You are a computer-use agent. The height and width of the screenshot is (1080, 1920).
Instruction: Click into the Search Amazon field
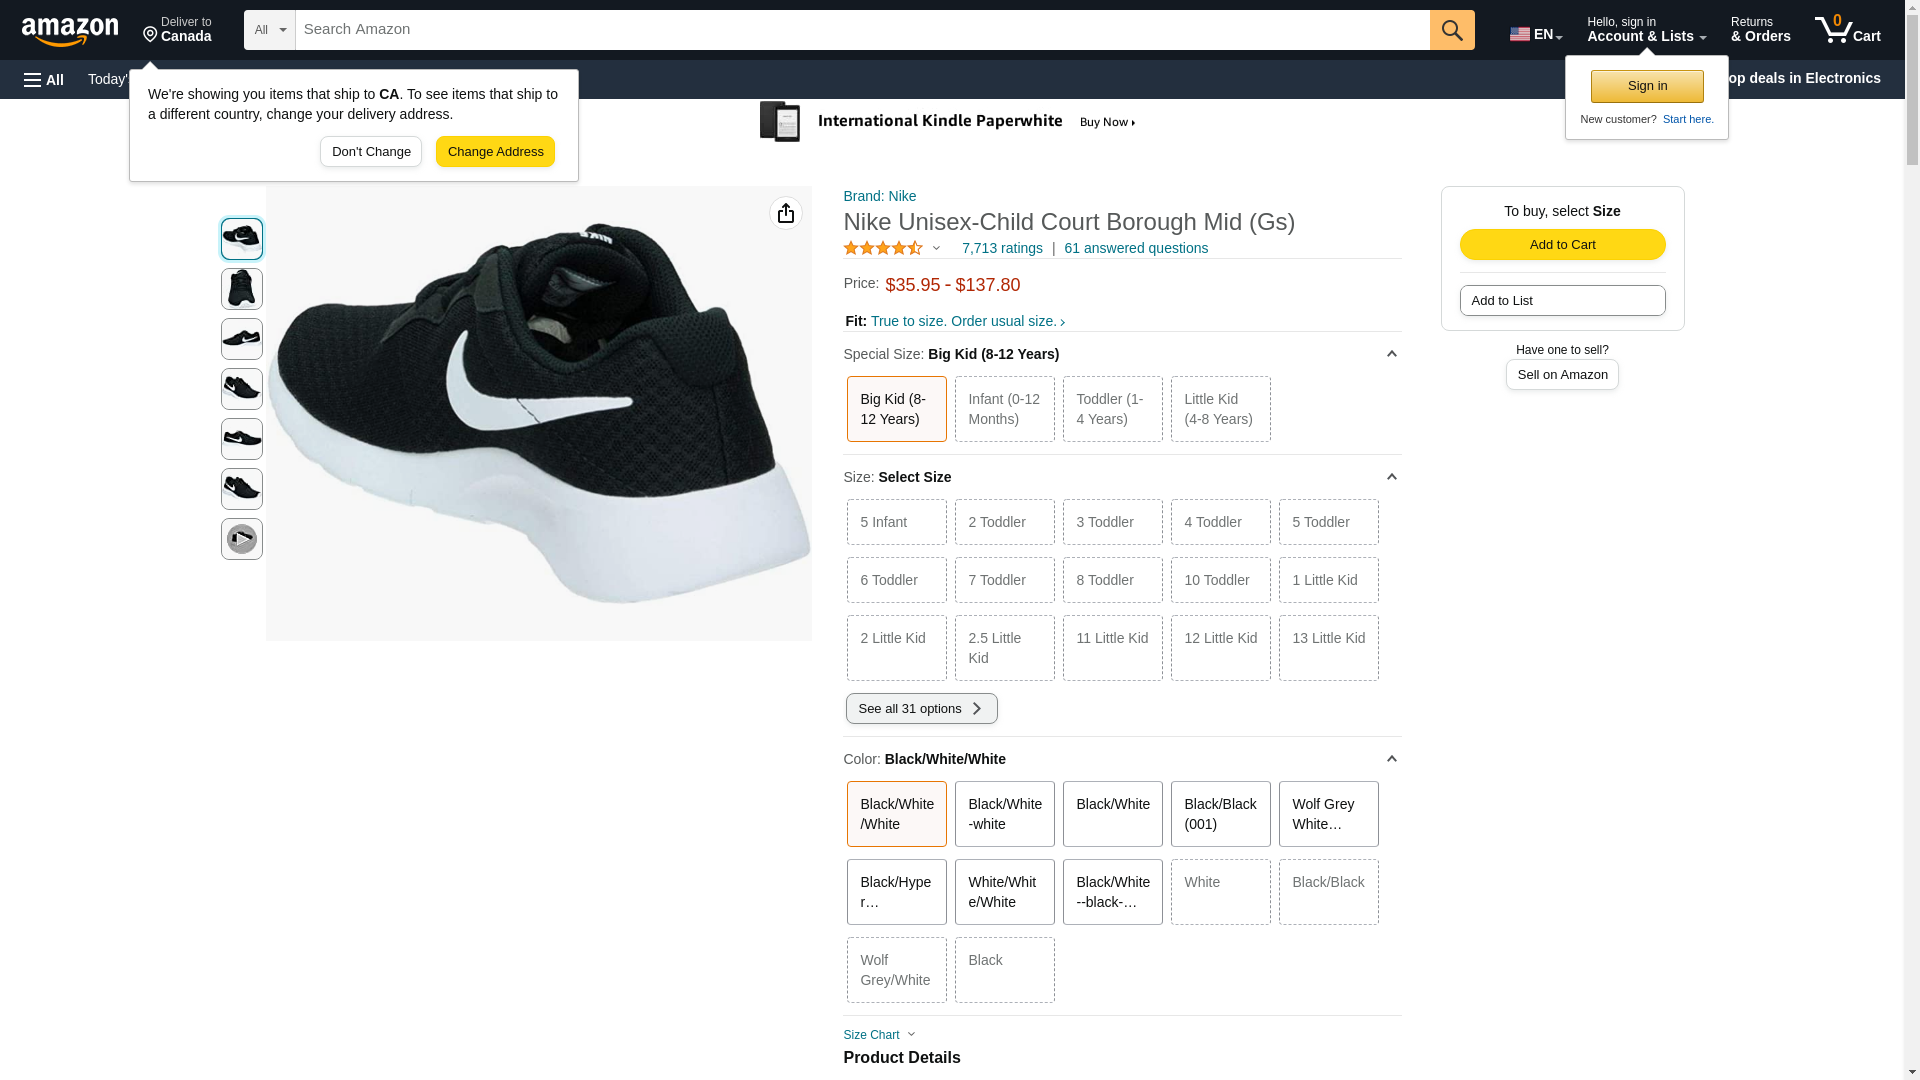point(862,30)
